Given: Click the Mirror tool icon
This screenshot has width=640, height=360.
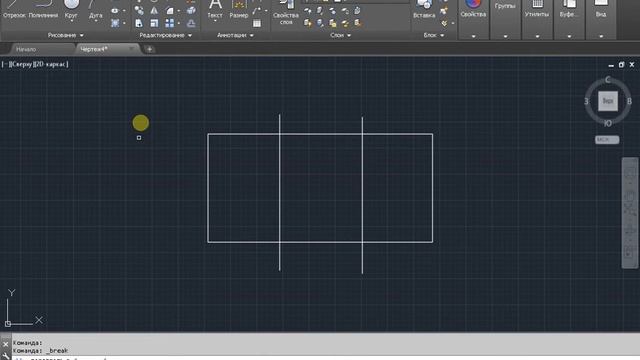Looking at the screenshot, I should pyautogui.click(x=154, y=11).
